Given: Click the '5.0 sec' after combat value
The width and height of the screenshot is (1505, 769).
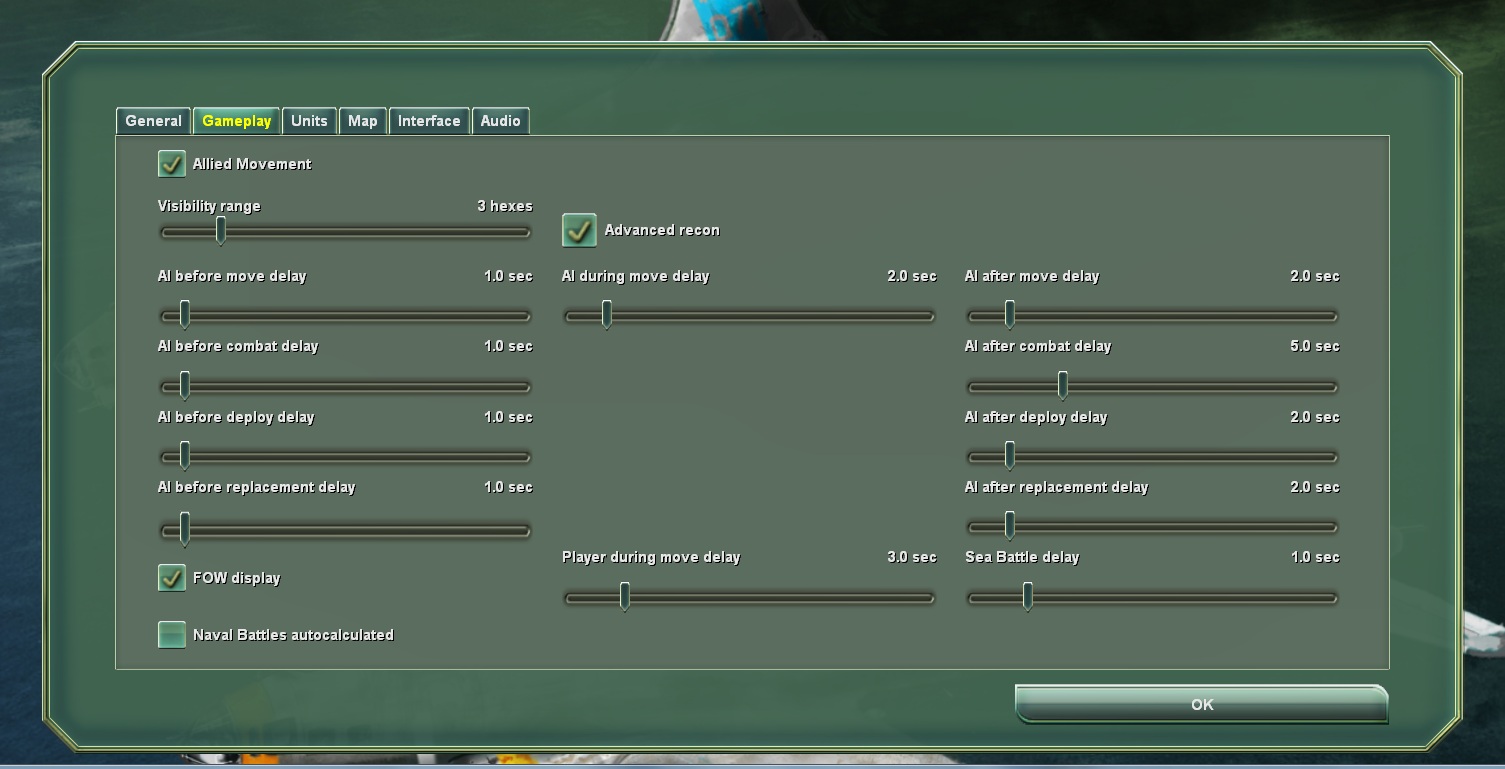Looking at the screenshot, I should (x=1315, y=346).
